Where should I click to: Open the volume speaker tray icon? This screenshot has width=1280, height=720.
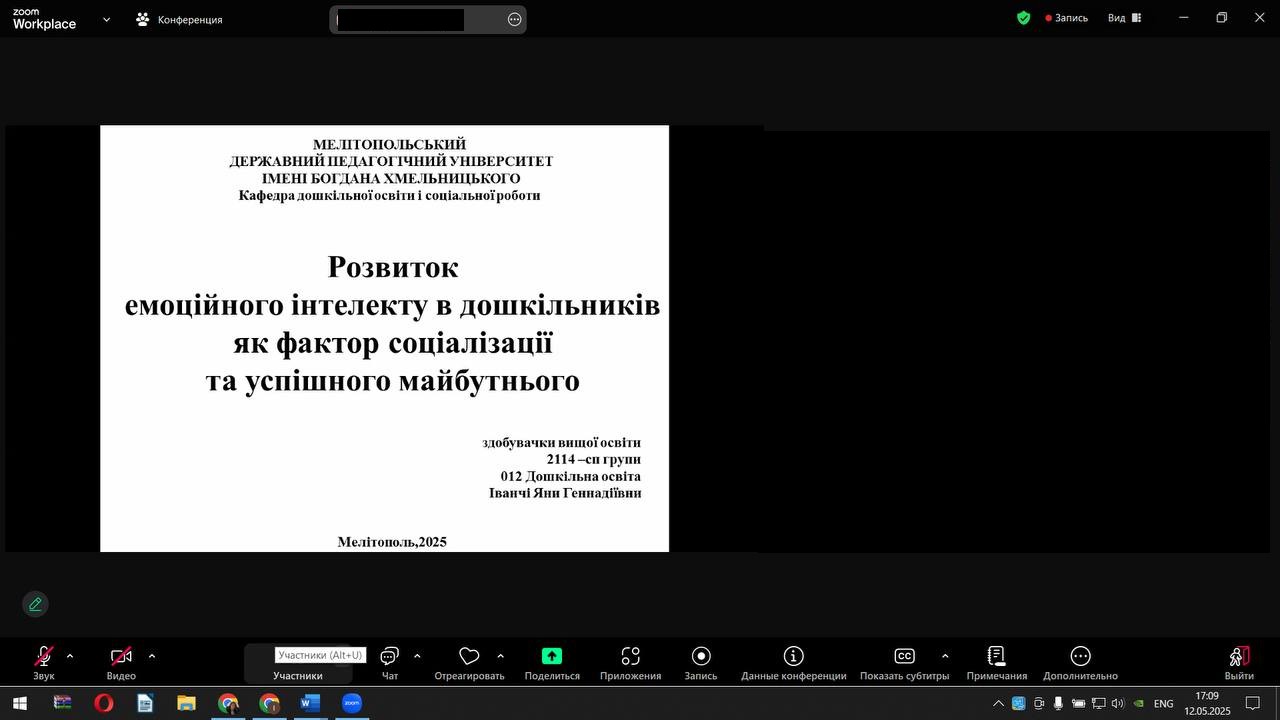click(x=1117, y=704)
